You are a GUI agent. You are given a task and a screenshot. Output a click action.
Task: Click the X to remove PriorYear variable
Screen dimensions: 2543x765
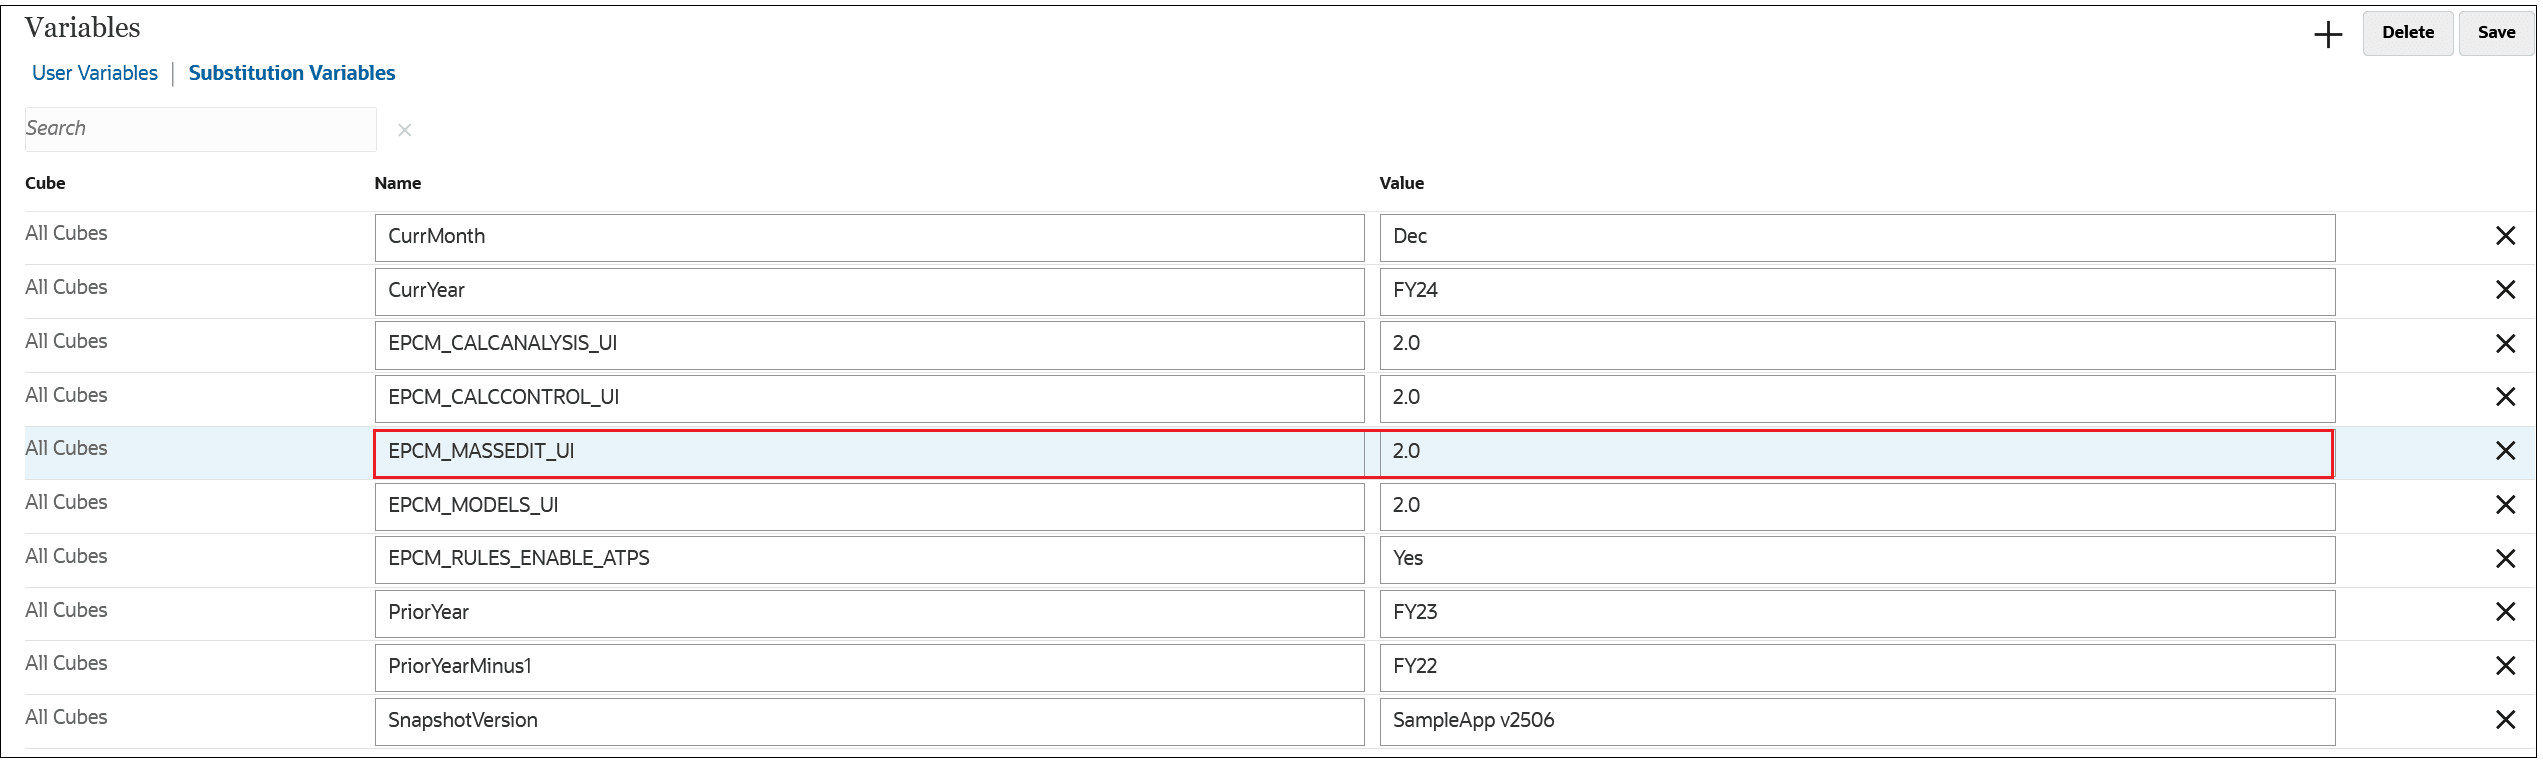point(2505,612)
